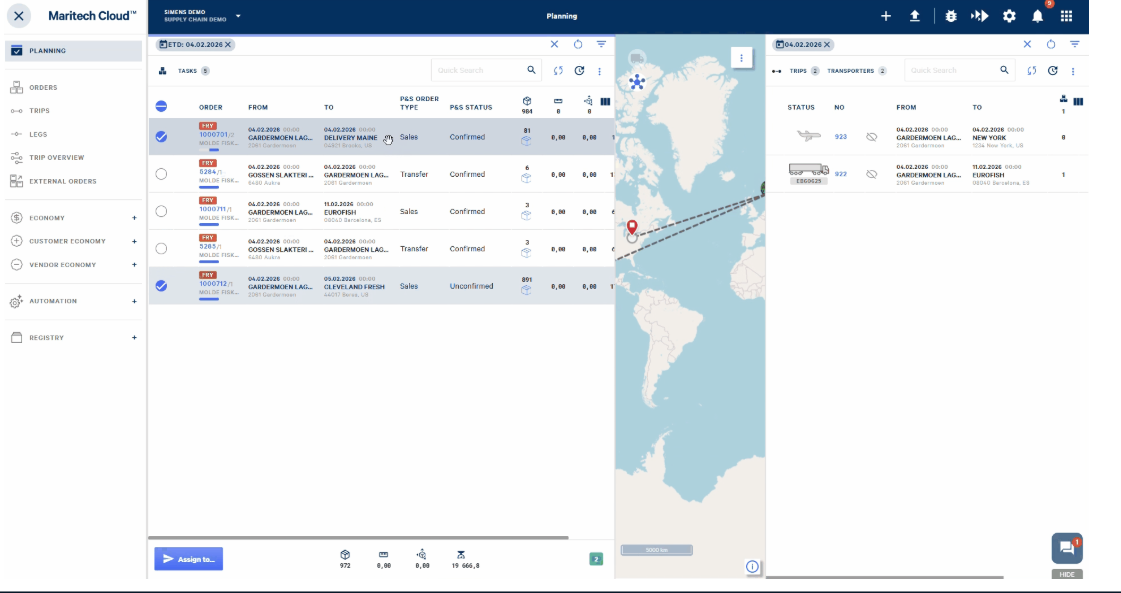Expand the Registry section
The width and height of the screenshot is (1121, 593).
coord(134,338)
